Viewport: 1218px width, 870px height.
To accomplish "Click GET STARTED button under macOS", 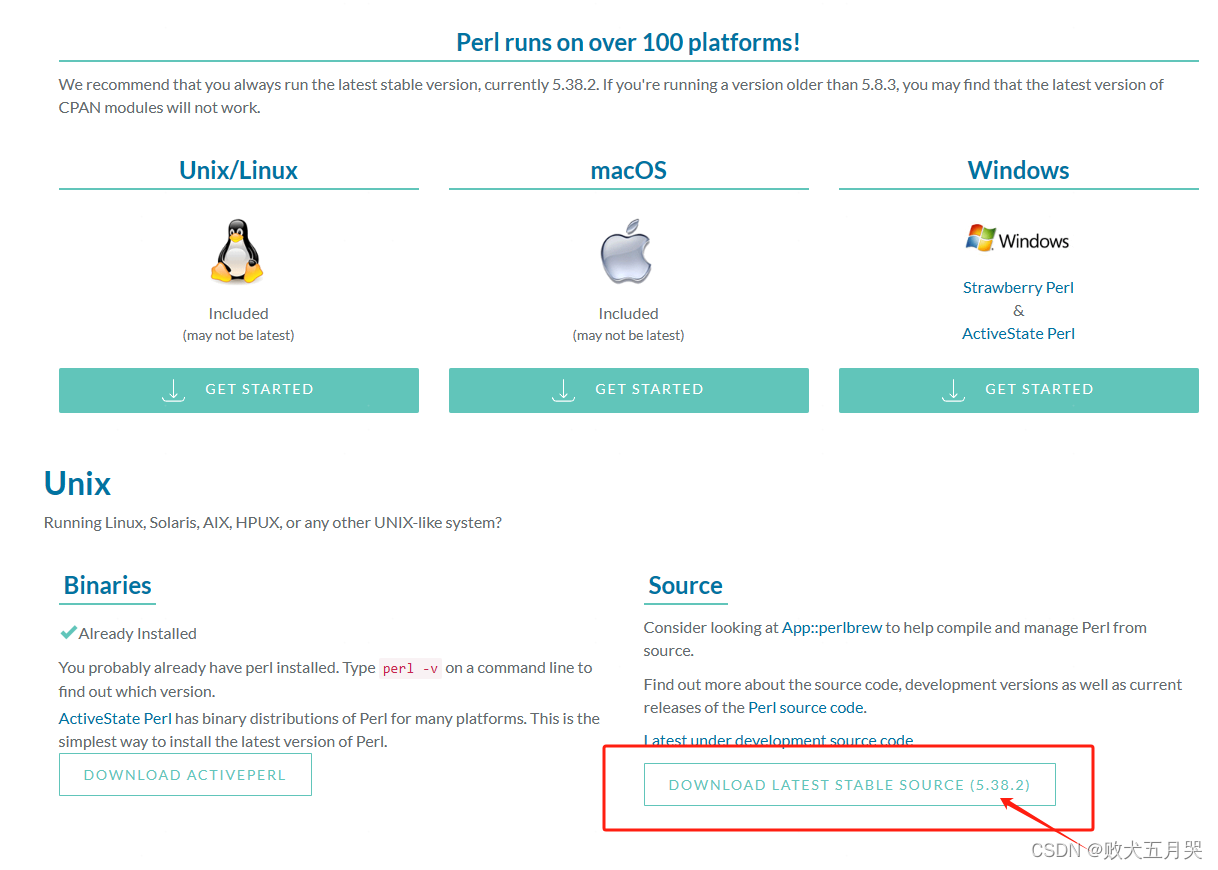I will [x=629, y=390].
